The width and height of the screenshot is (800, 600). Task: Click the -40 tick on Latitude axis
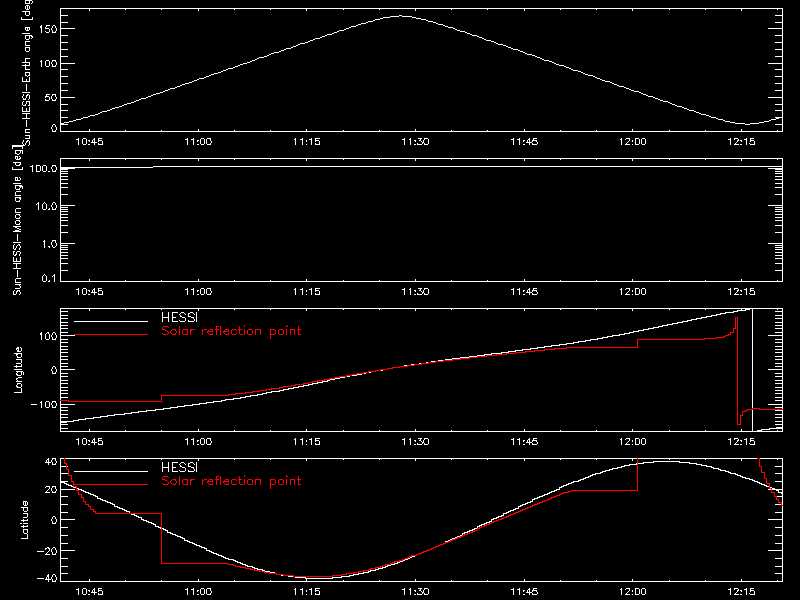coord(47,579)
